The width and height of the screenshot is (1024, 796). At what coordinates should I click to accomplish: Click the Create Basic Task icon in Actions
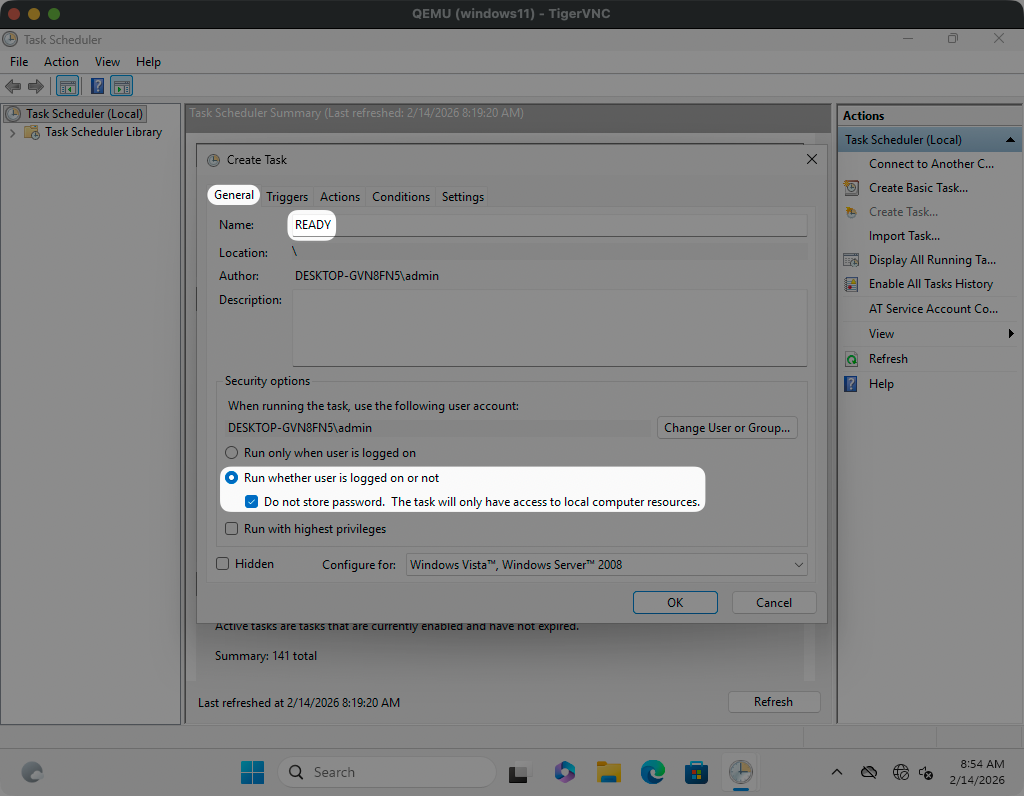click(851, 188)
